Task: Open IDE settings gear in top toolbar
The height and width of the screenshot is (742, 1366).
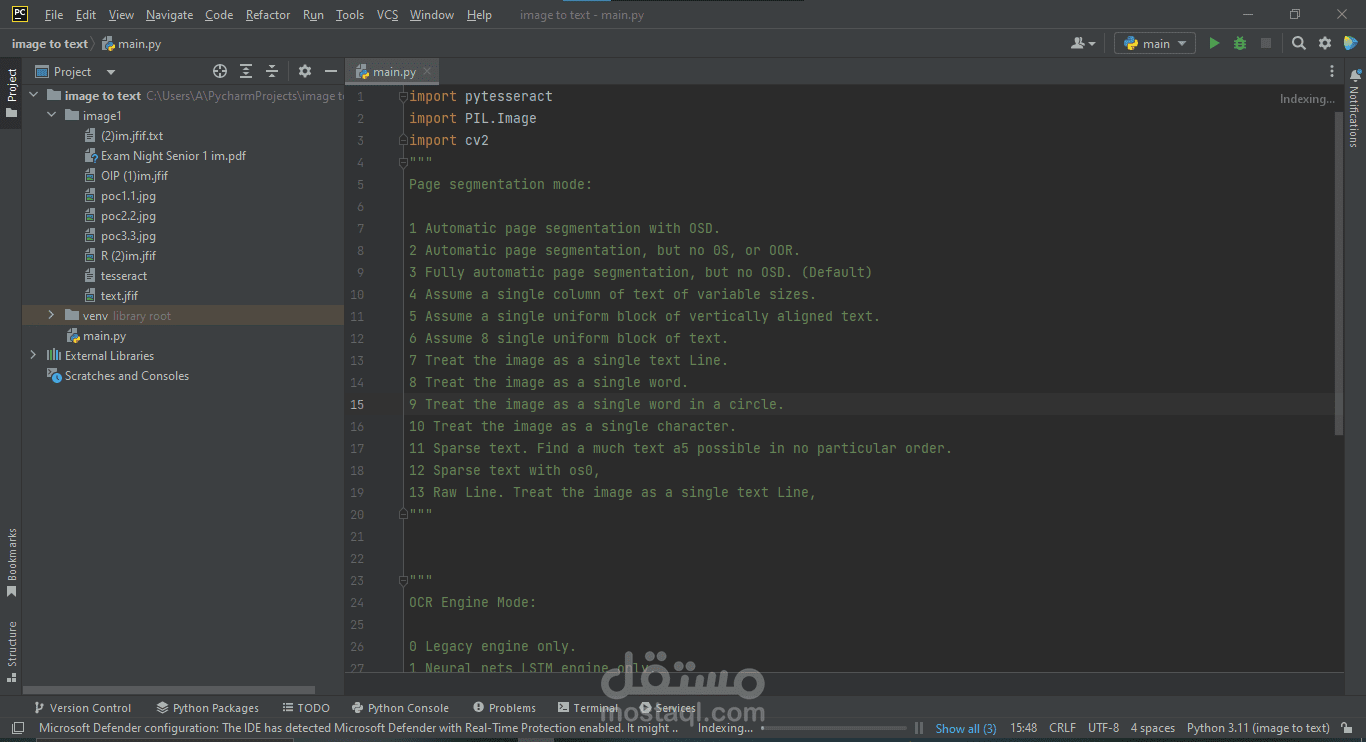Action: click(x=1325, y=43)
